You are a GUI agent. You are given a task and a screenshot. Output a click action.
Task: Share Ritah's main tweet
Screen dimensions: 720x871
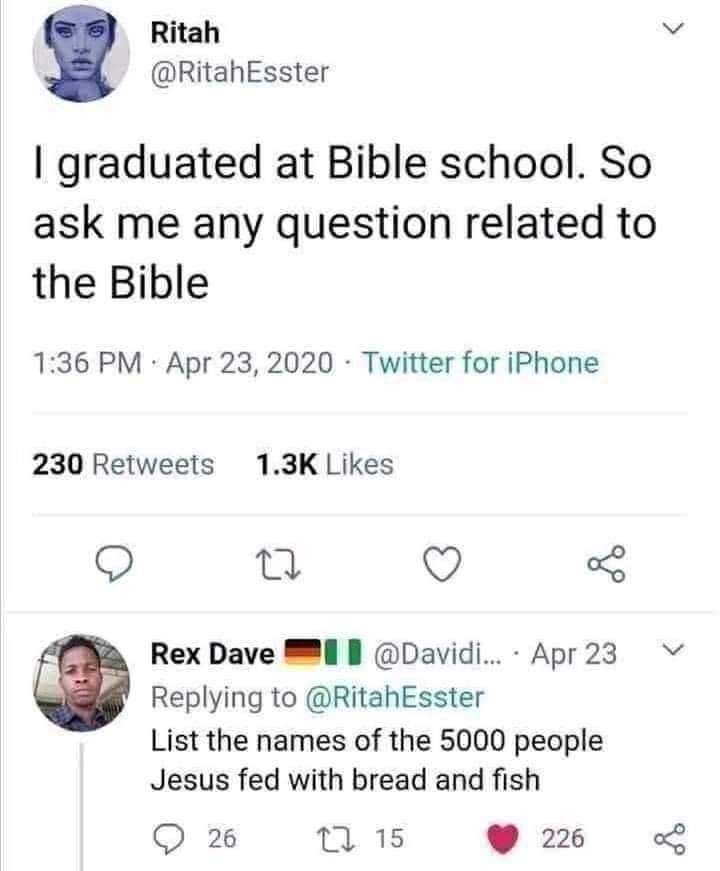coord(607,567)
